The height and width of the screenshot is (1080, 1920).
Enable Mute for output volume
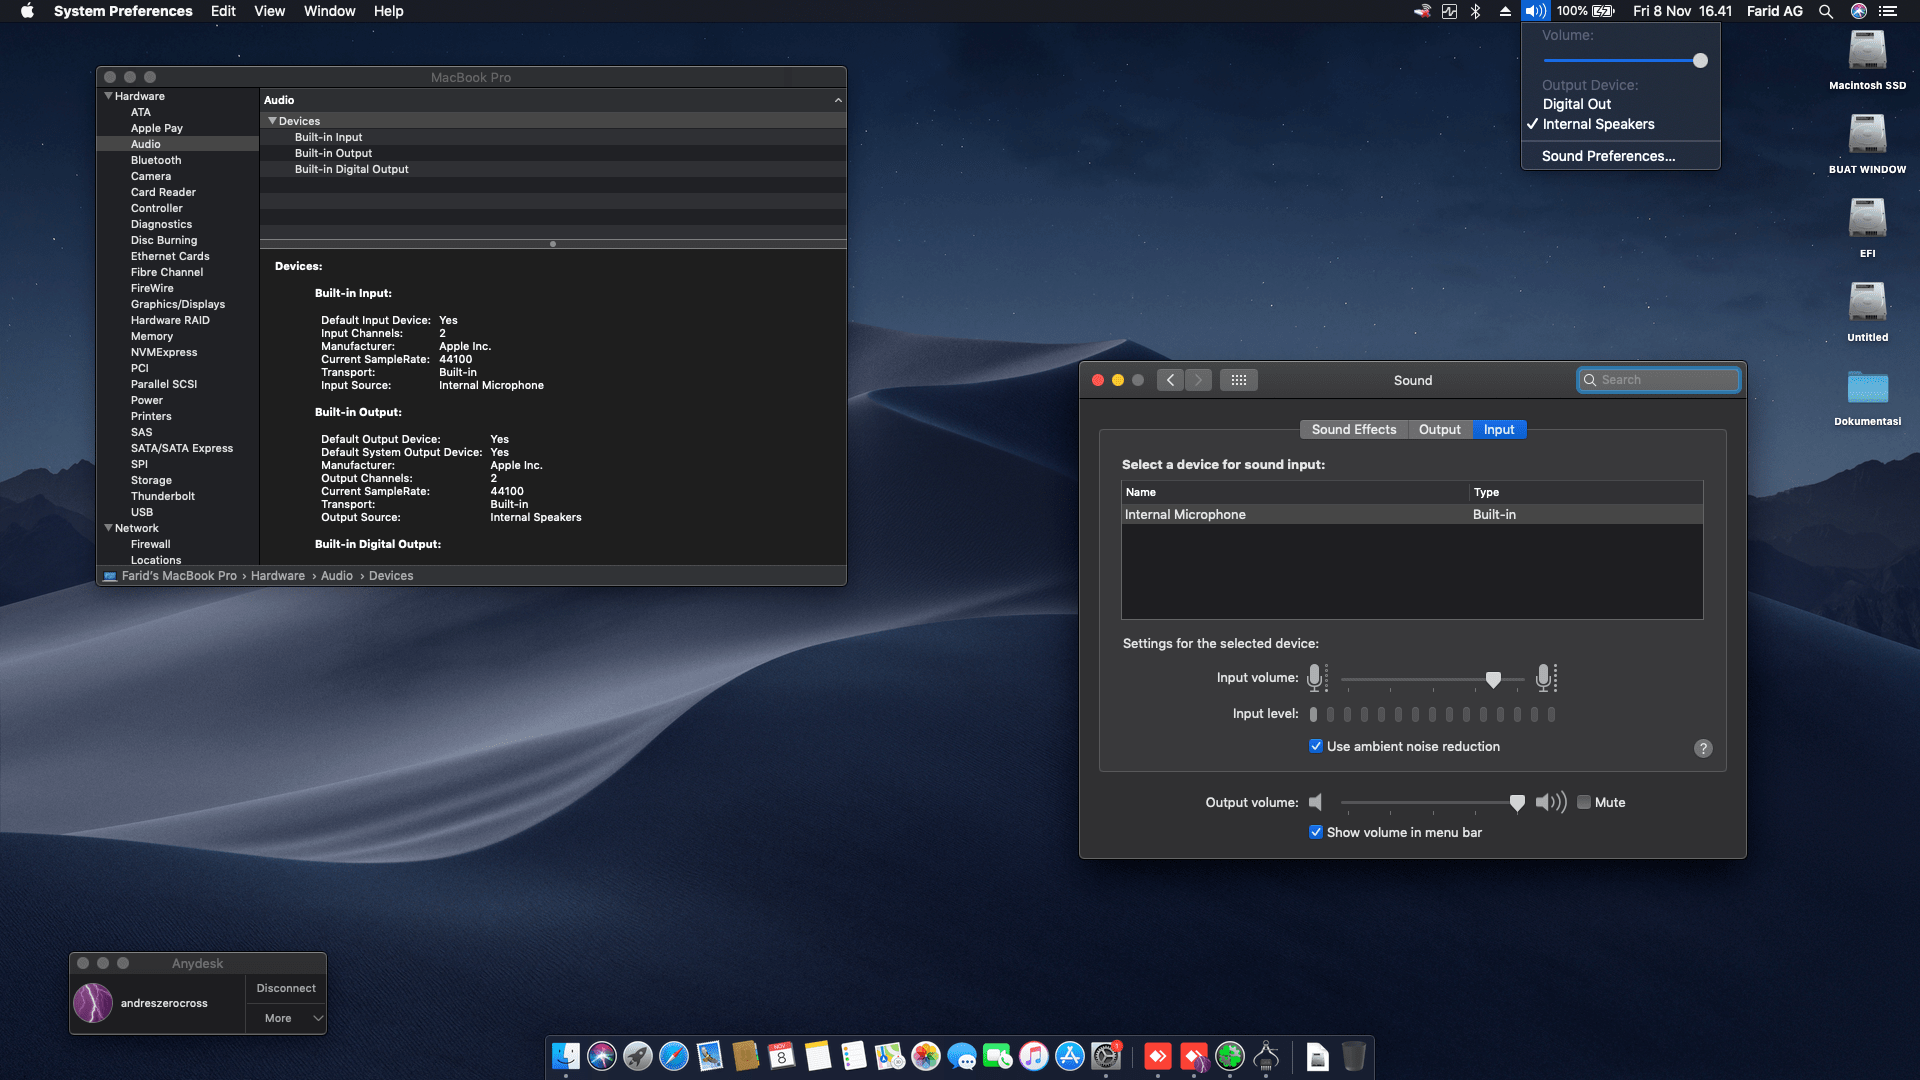tap(1584, 802)
